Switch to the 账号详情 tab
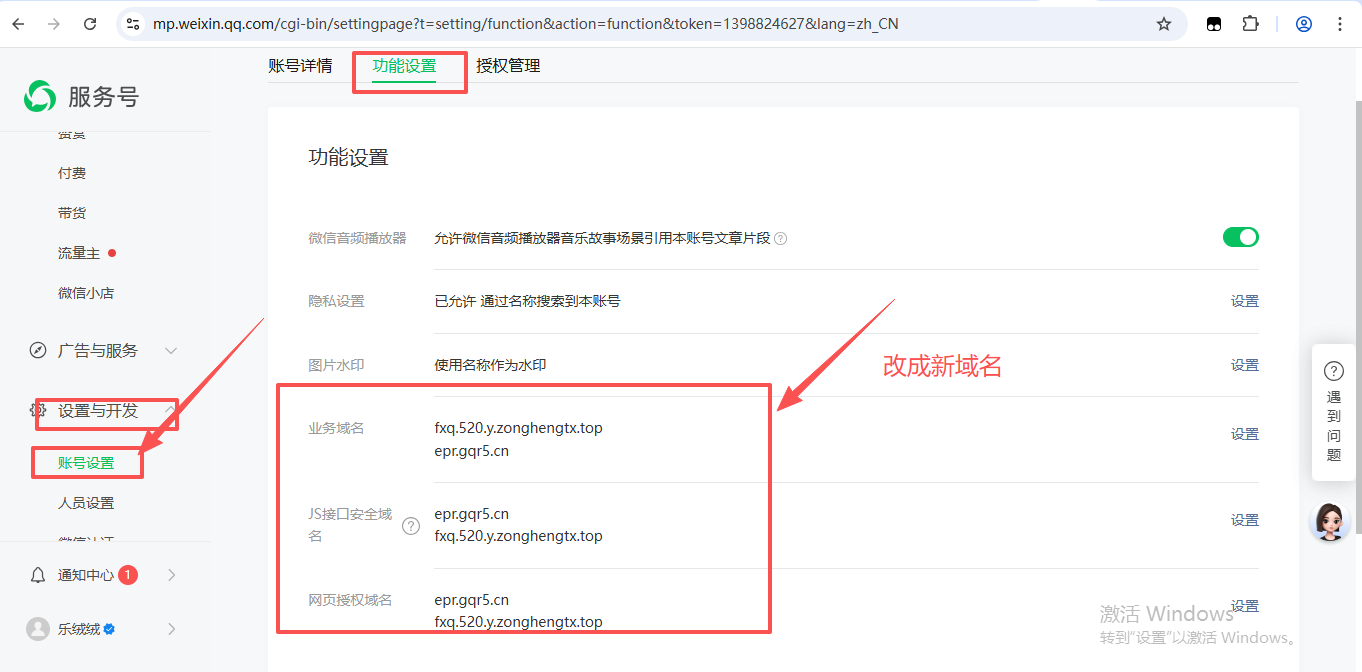This screenshot has width=1362, height=672. [300, 66]
